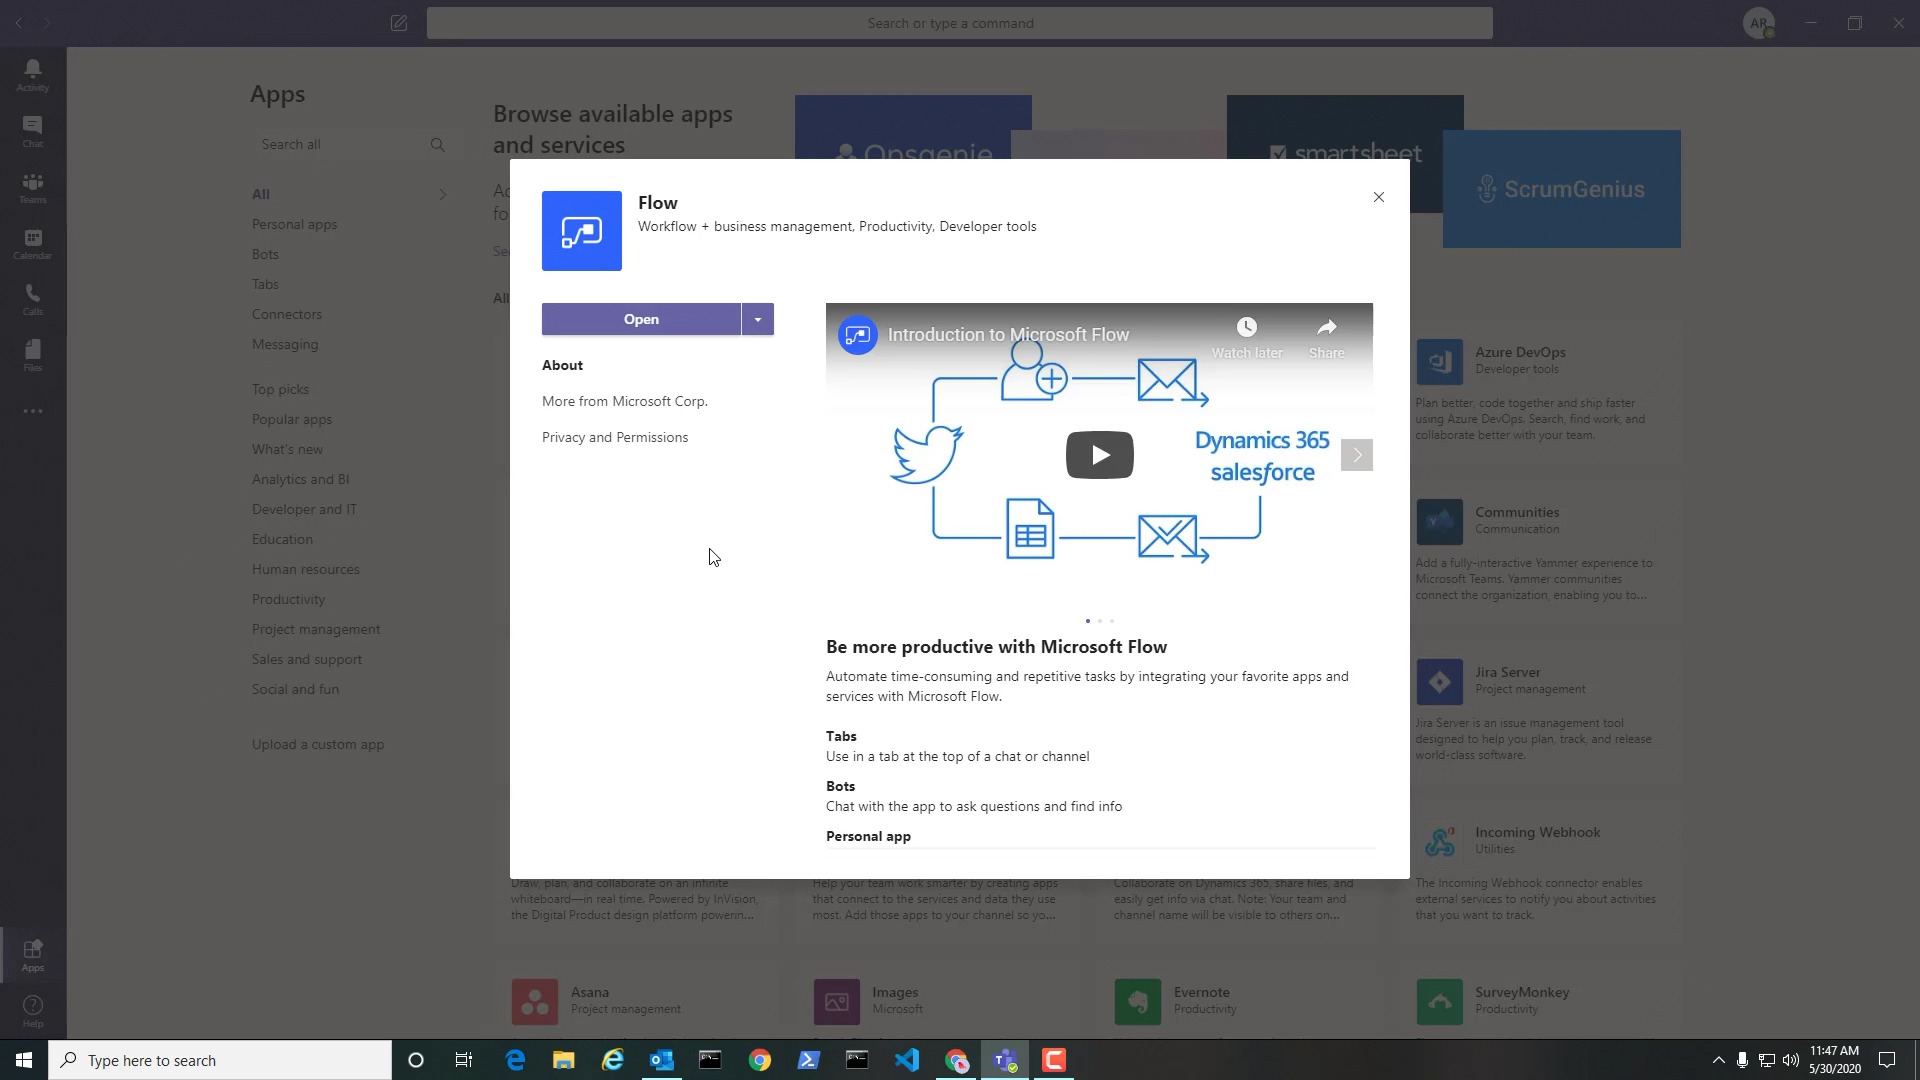
Task: Open Chat in Teams sidebar
Action: tap(33, 131)
